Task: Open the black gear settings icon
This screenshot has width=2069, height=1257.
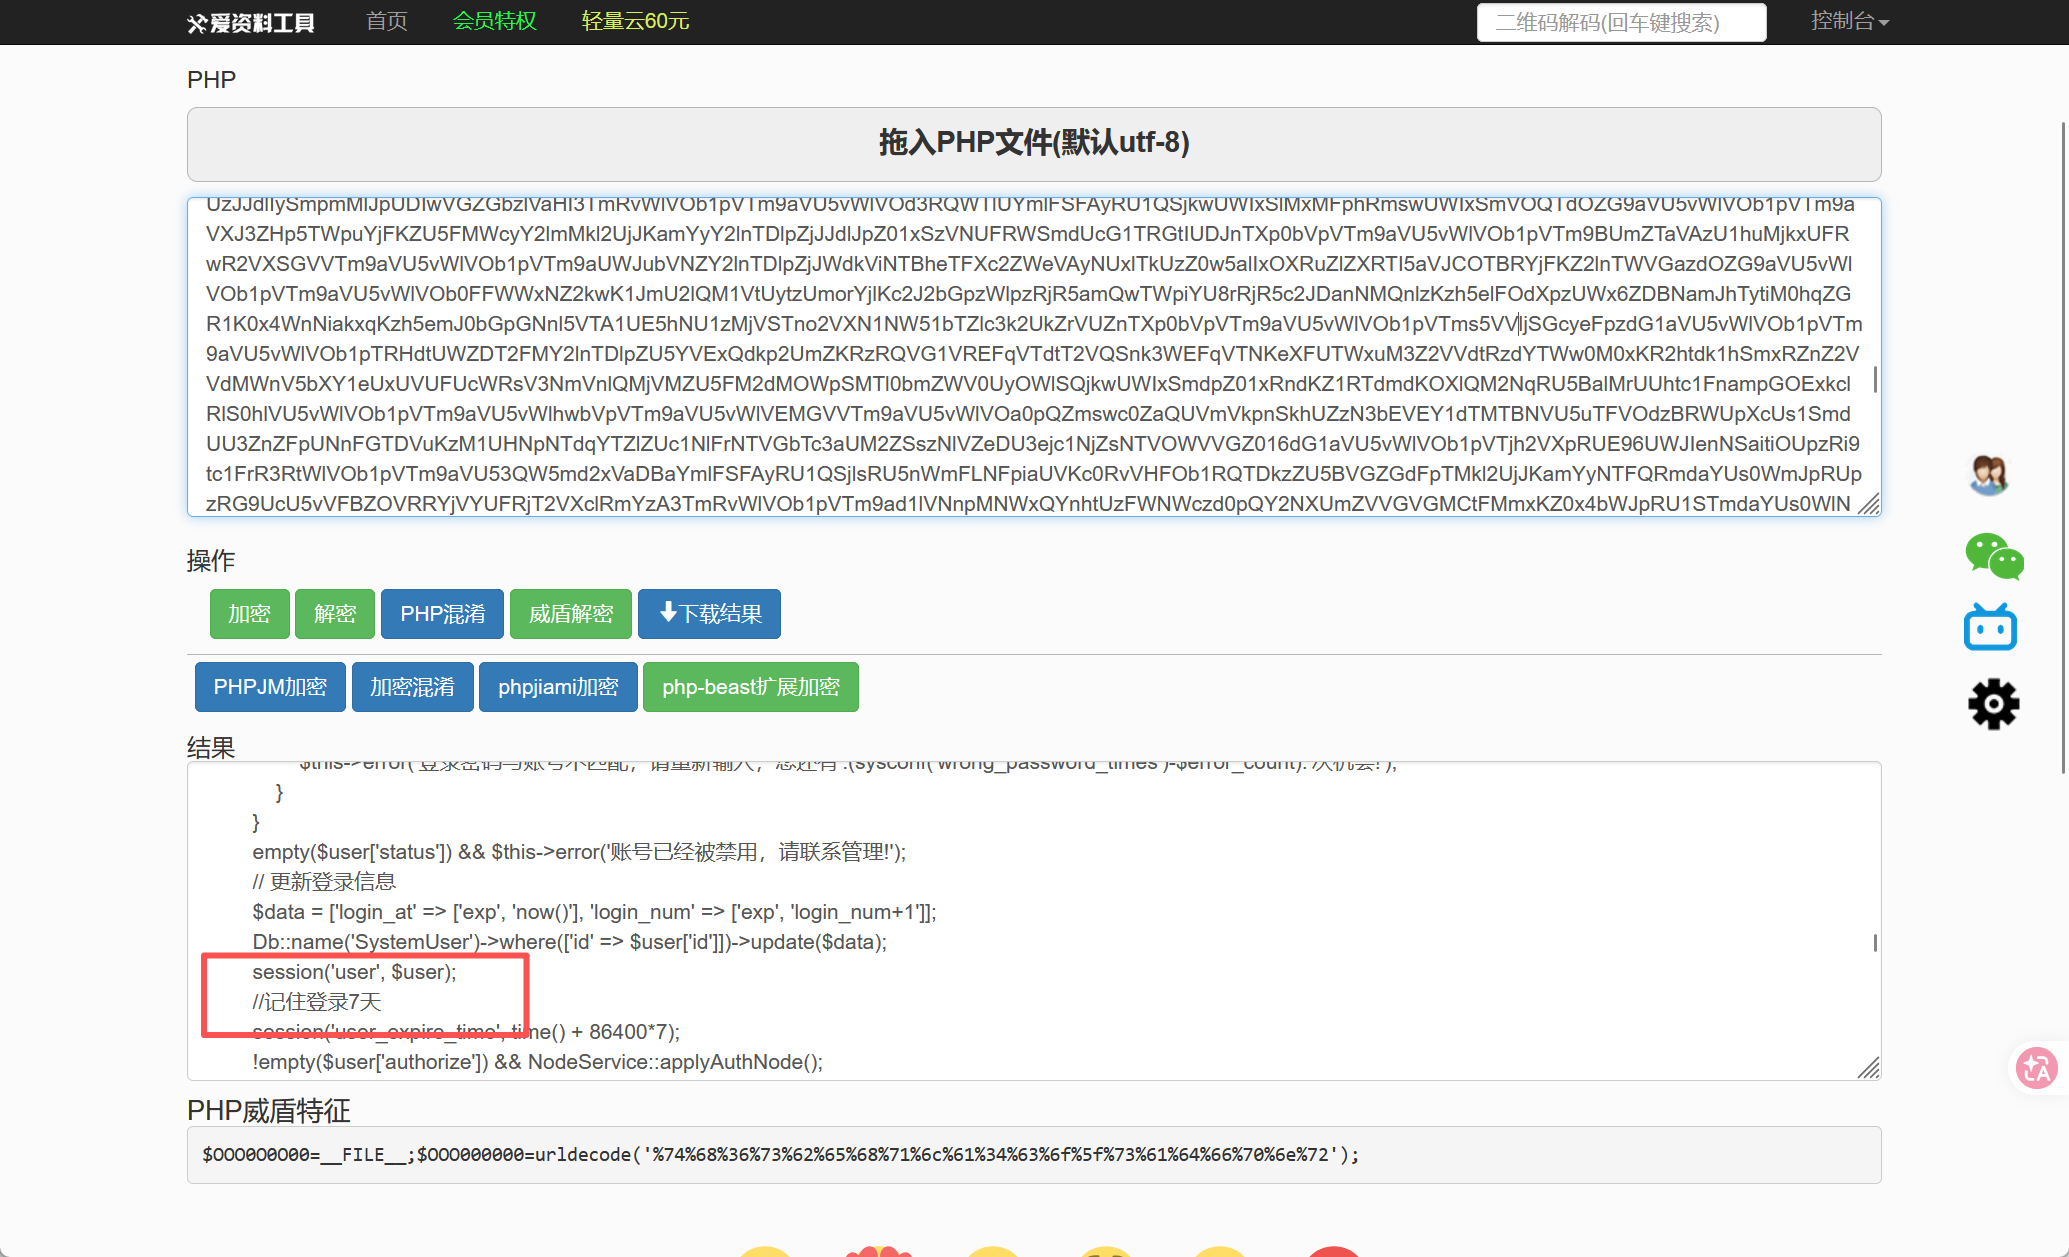Action: (1994, 704)
